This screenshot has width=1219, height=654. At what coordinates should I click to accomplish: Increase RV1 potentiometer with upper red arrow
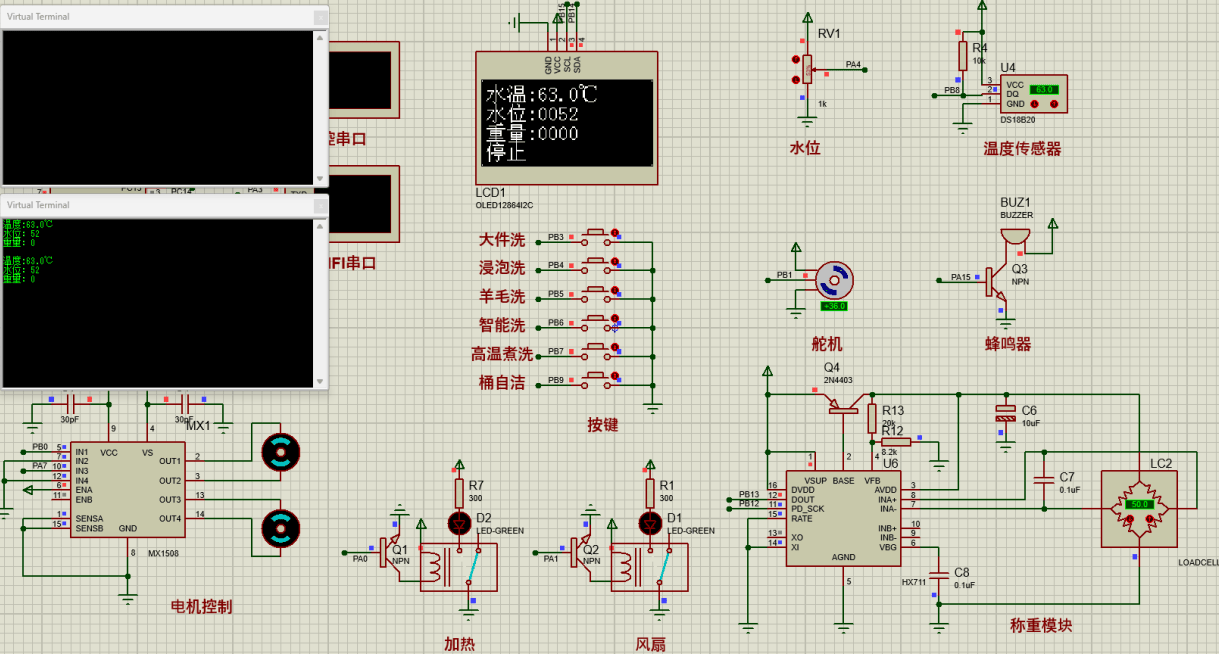[x=797, y=59]
